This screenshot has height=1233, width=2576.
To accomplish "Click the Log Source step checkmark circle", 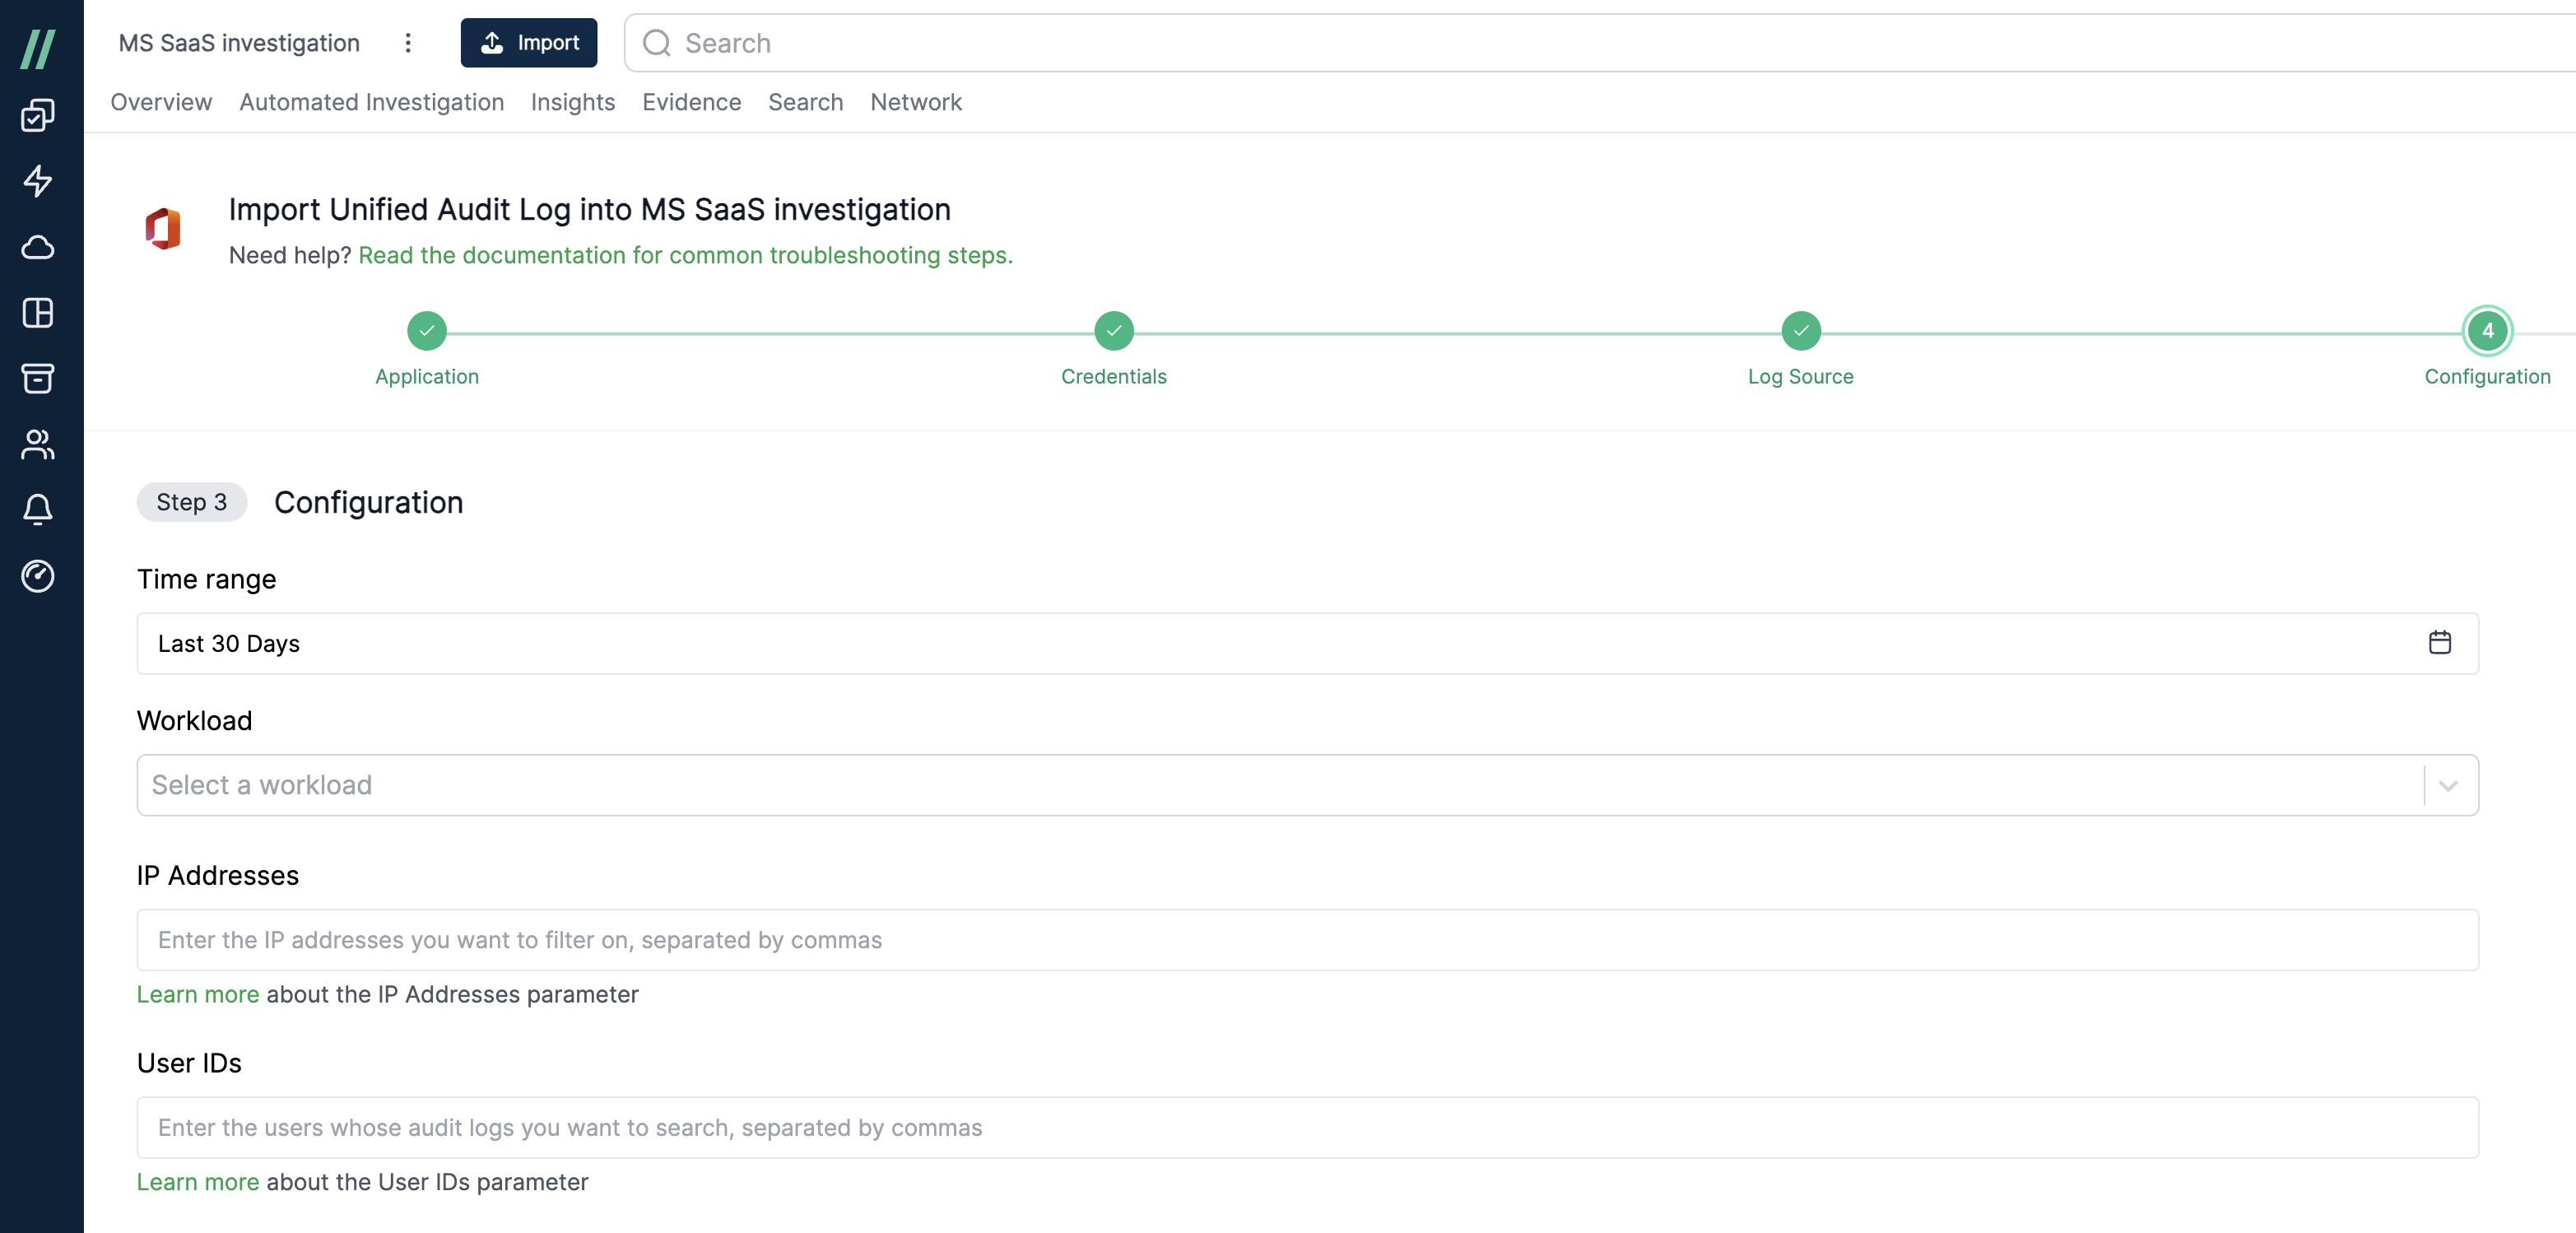I will tap(1801, 331).
